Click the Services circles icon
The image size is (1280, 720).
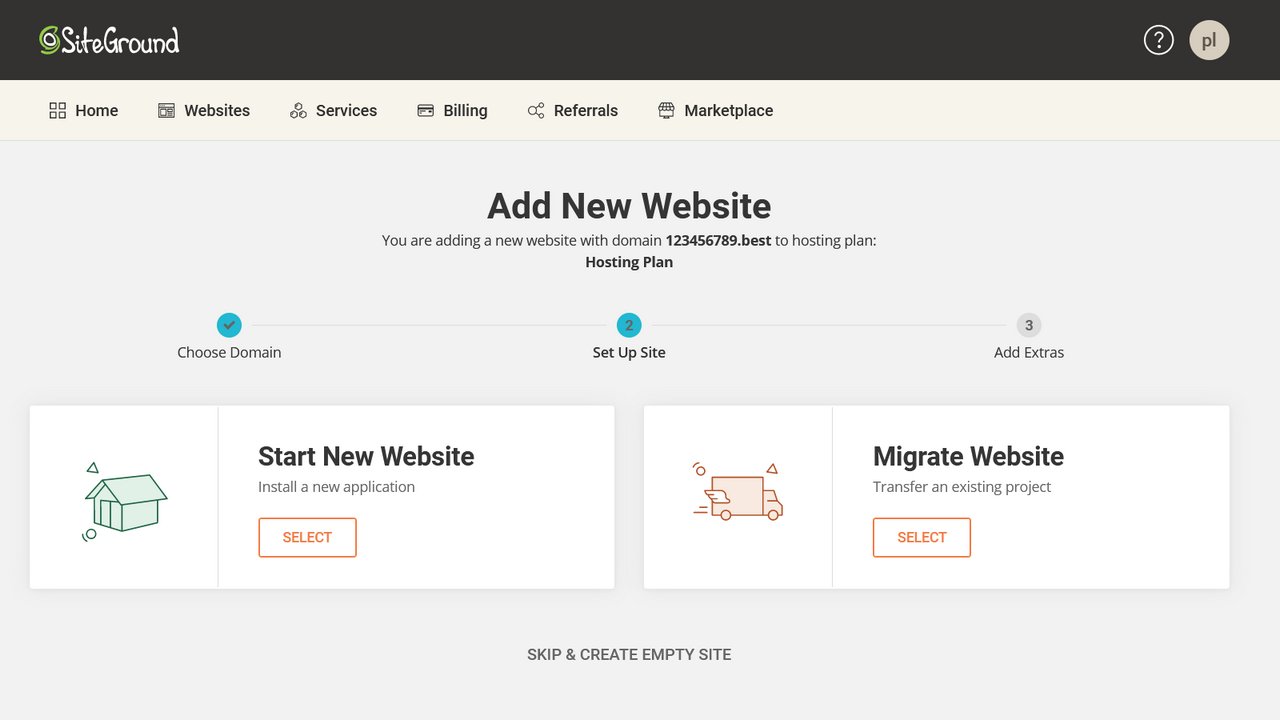pyautogui.click(x=298, y=111)
